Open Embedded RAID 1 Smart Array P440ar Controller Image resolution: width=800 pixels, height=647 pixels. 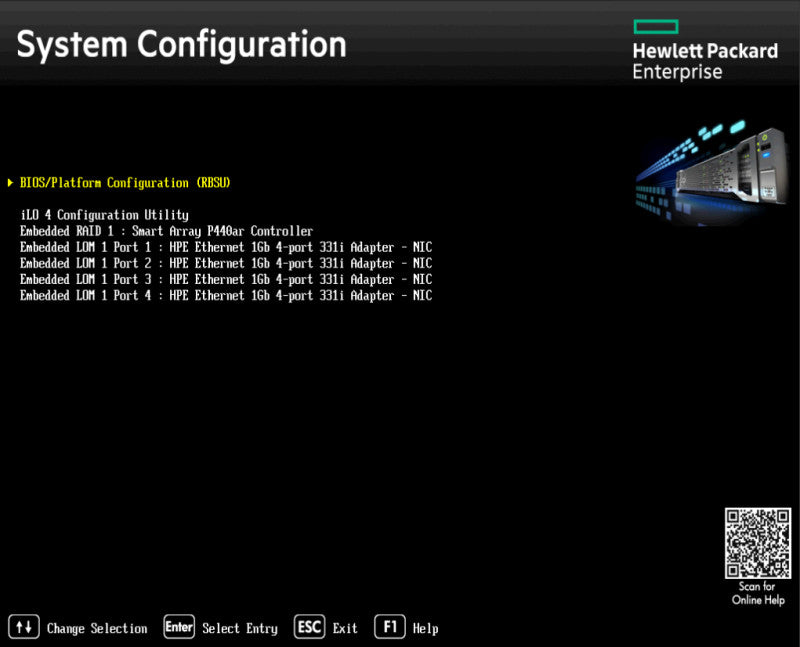point(166,231)
